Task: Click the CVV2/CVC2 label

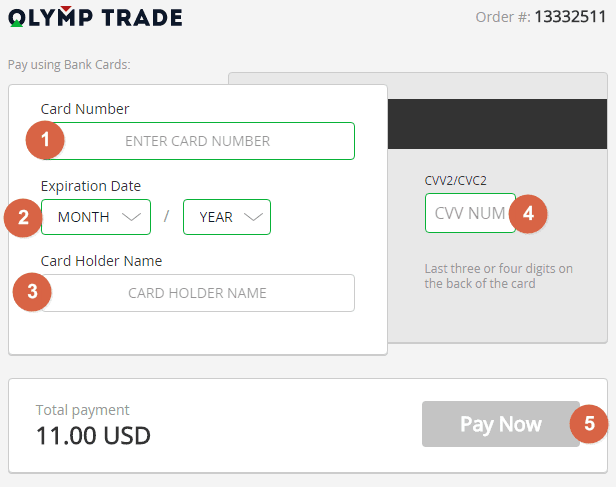Action: pyautogui.click(x=455, y=181)
